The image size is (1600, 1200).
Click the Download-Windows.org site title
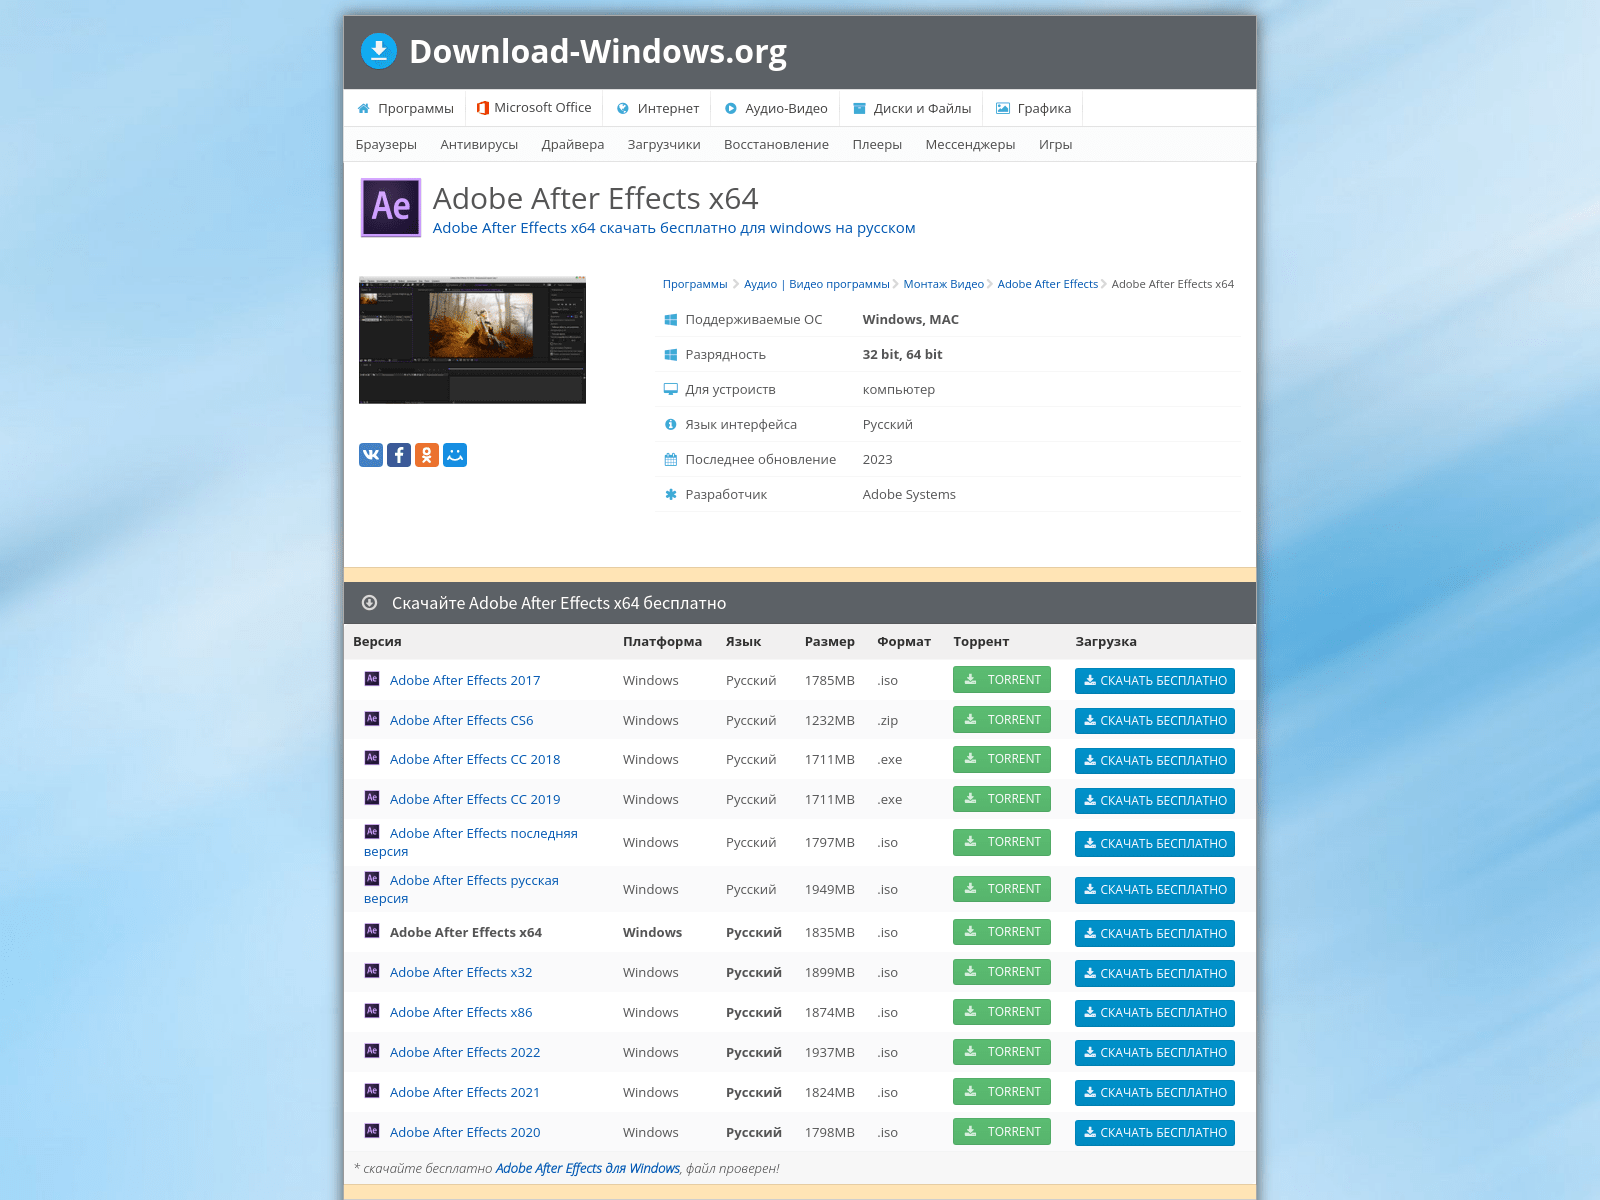click(598, 52)
